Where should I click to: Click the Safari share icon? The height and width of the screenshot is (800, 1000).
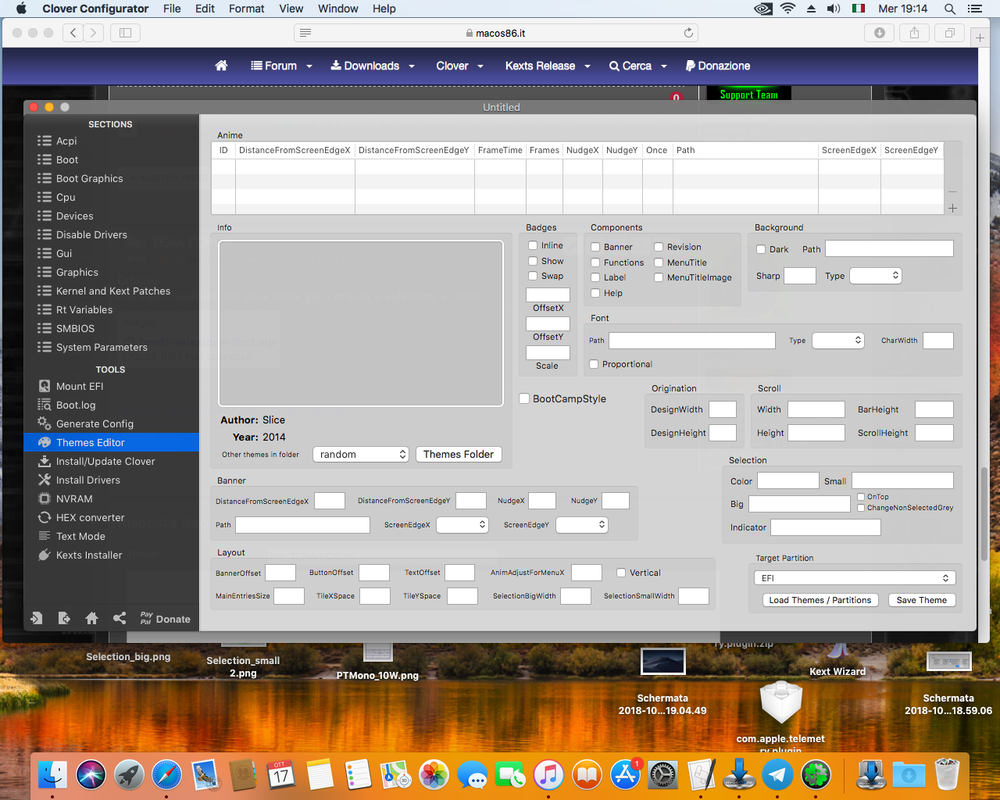(915, 33)
